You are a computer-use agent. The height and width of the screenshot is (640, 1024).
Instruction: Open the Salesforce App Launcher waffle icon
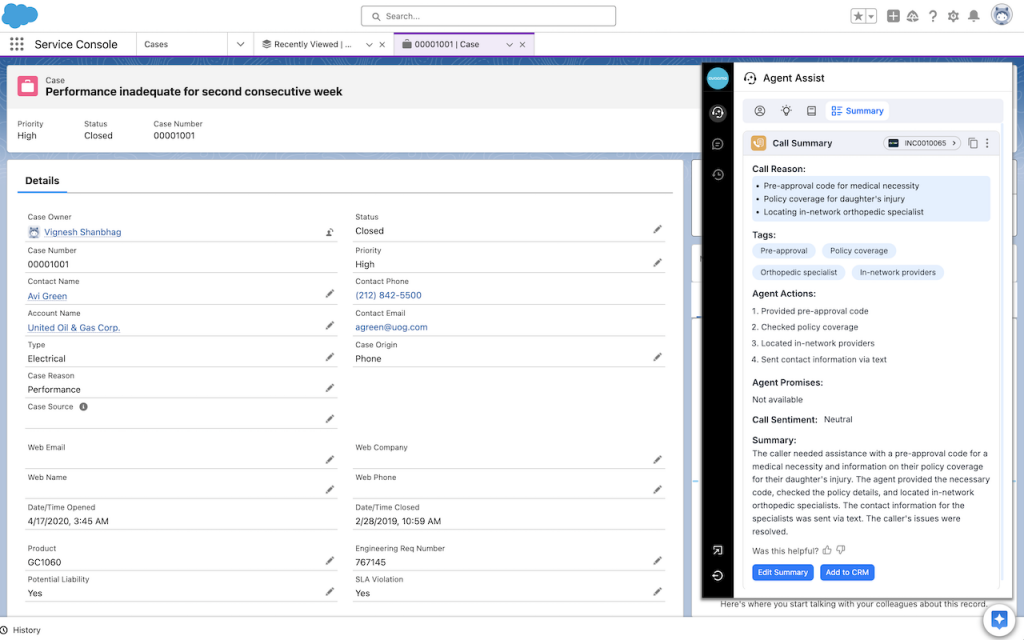pos(16,44)
